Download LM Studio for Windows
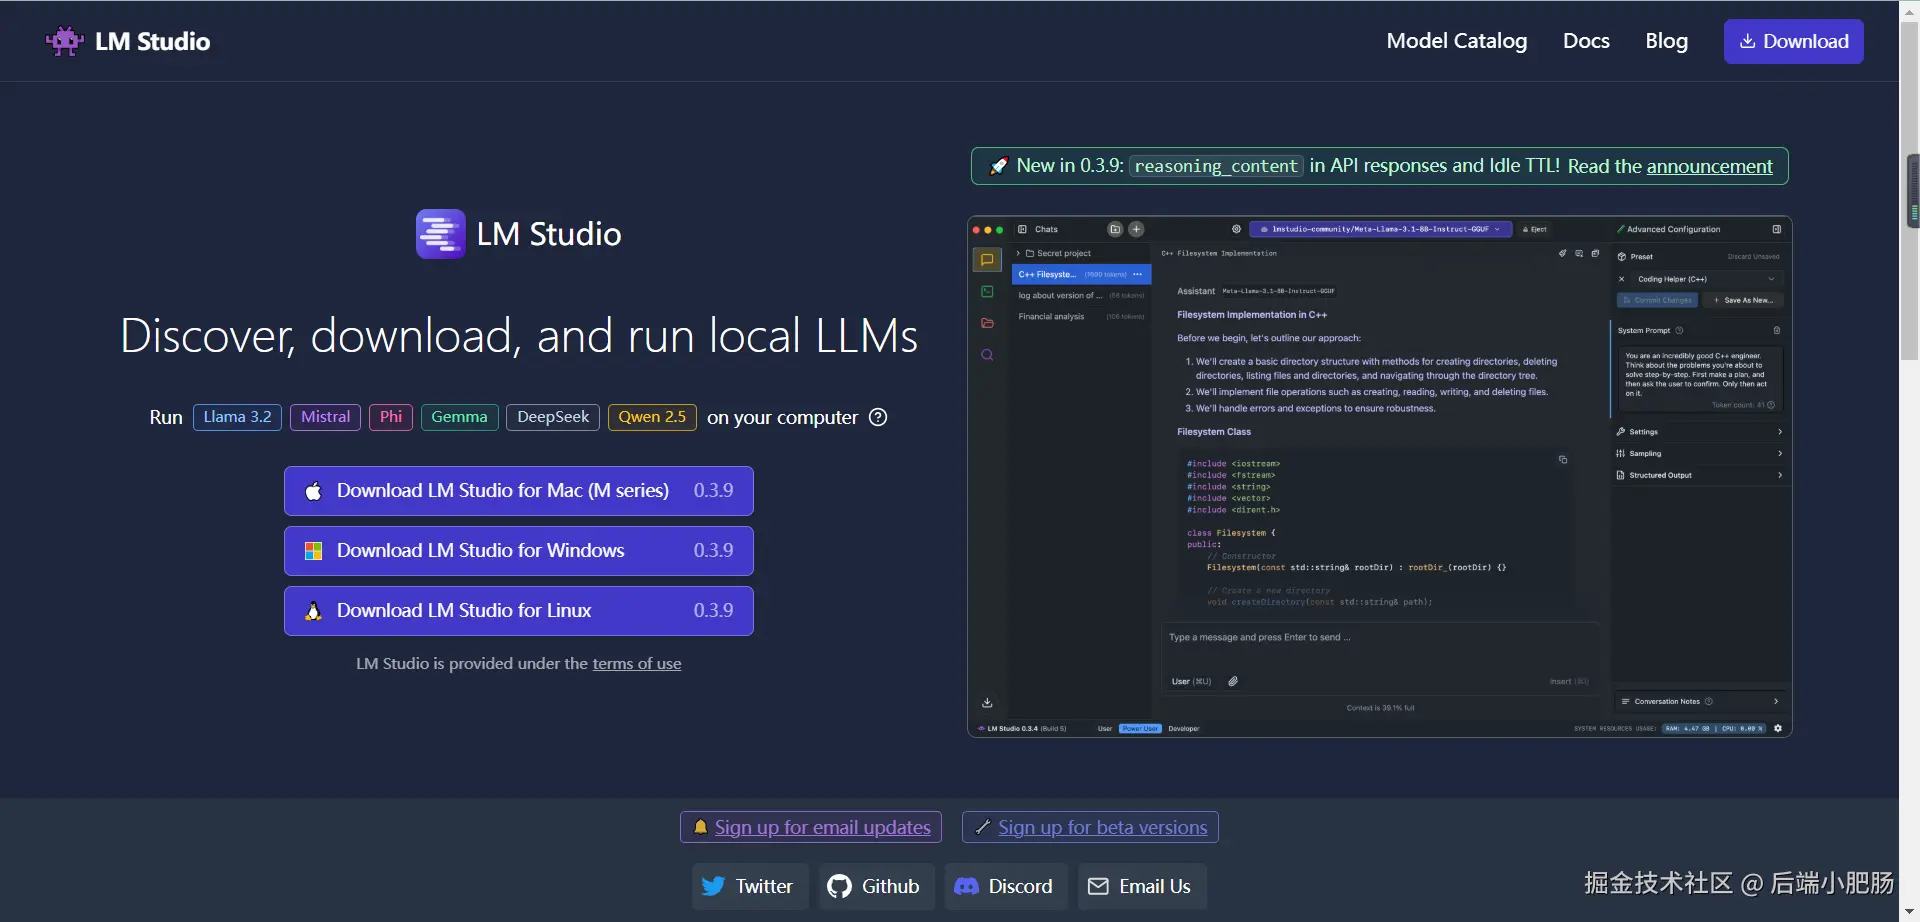 (519, 551)
